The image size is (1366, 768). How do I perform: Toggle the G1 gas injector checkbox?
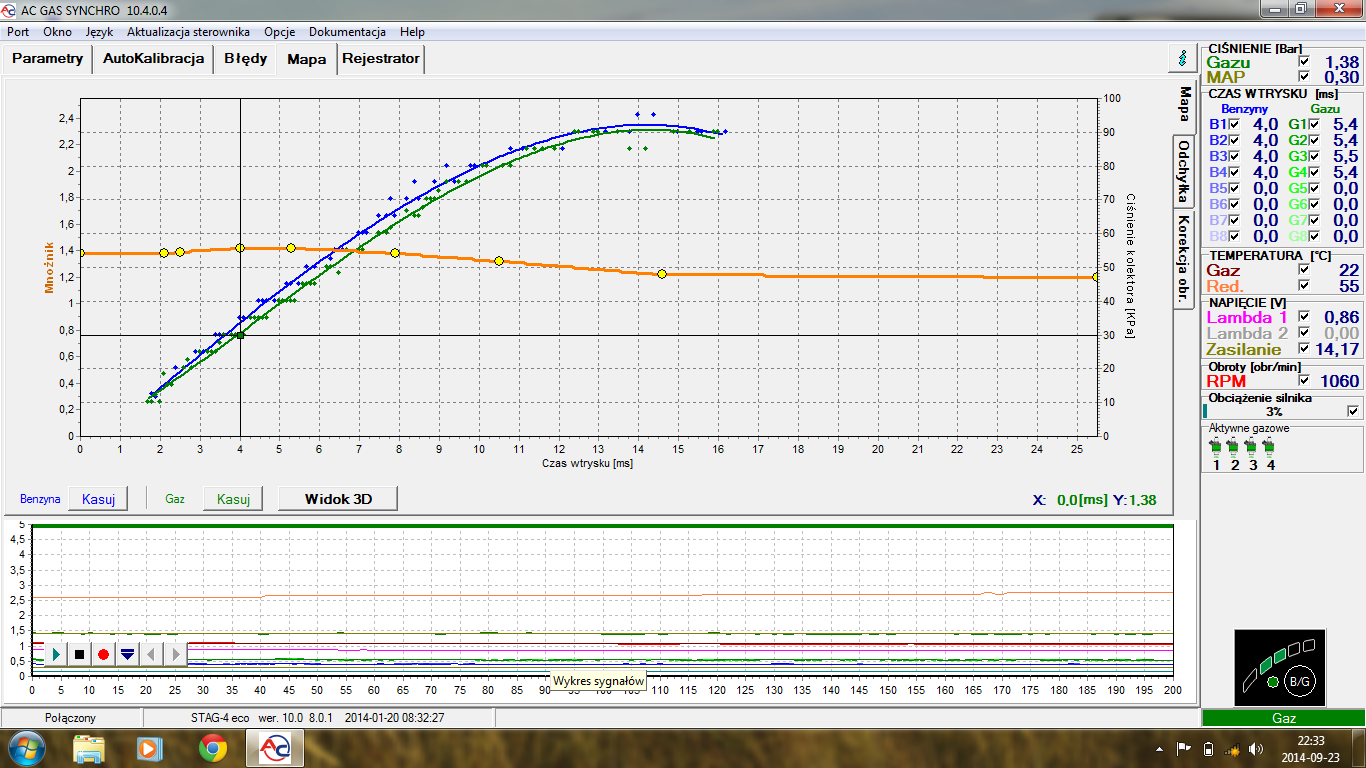(x=1316, y=124)
